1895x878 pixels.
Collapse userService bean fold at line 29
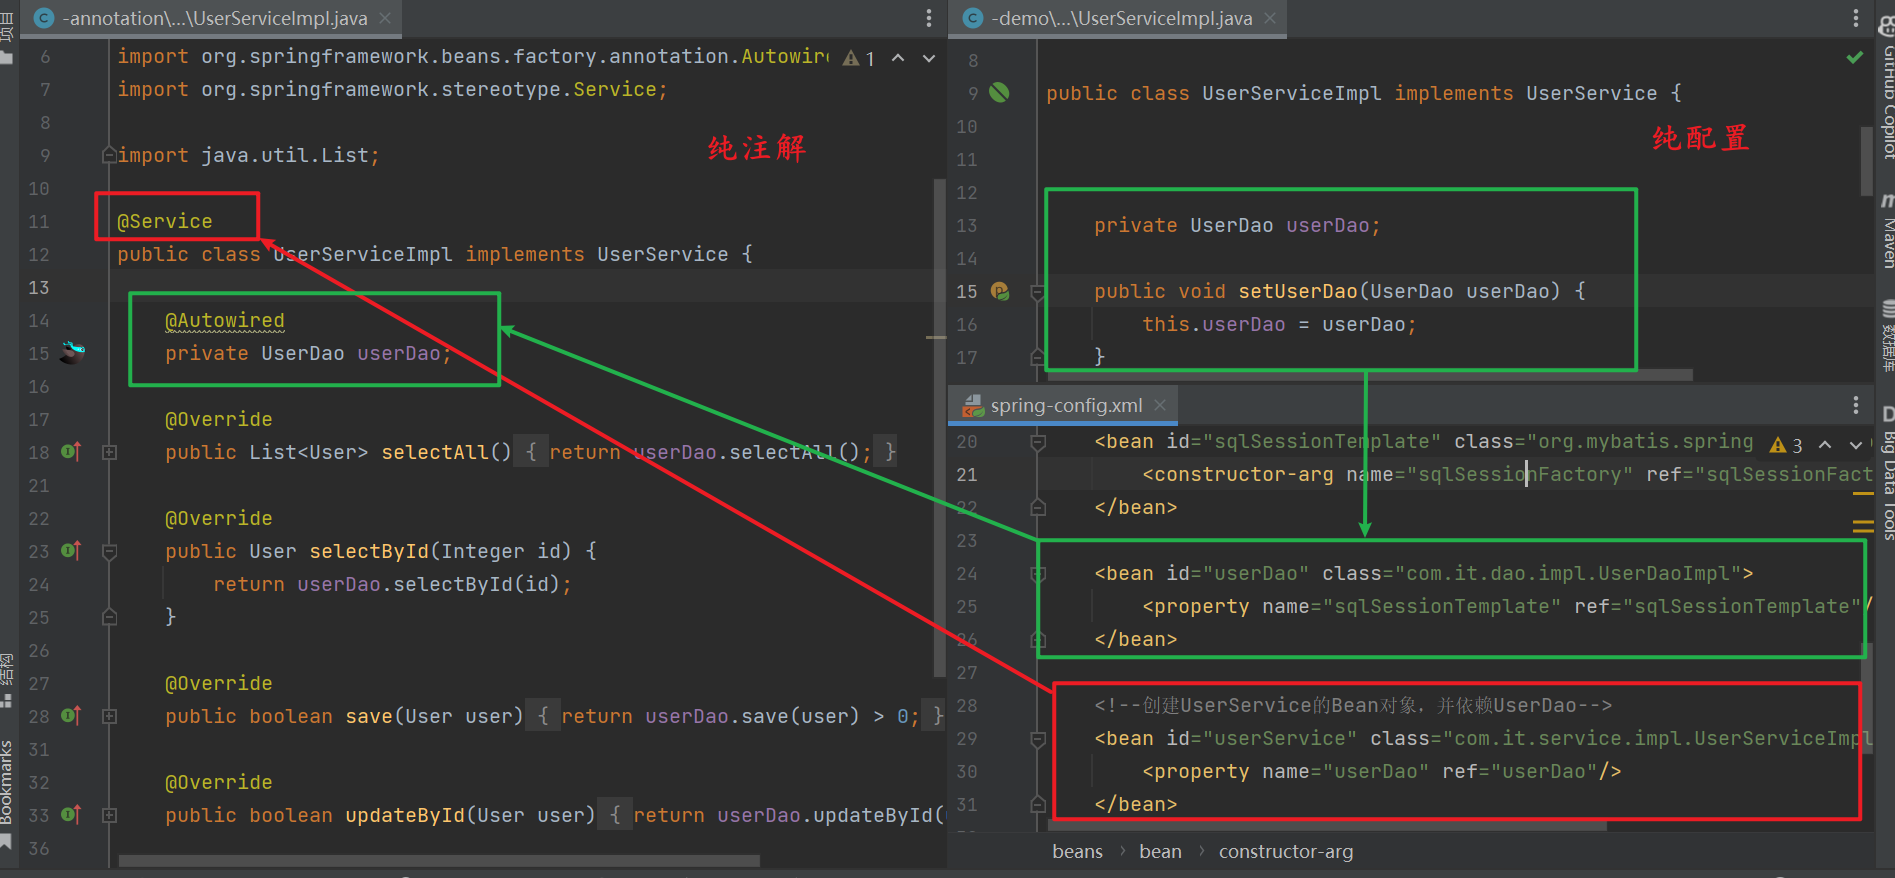pos(1038,739)
